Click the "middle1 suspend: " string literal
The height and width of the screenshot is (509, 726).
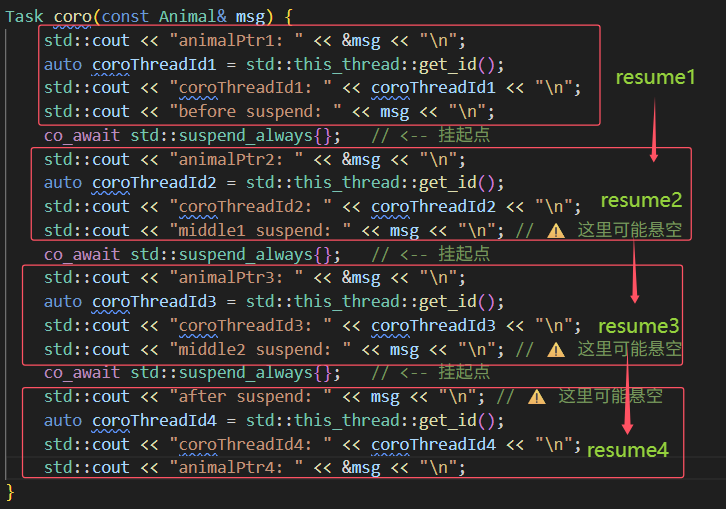260,231
